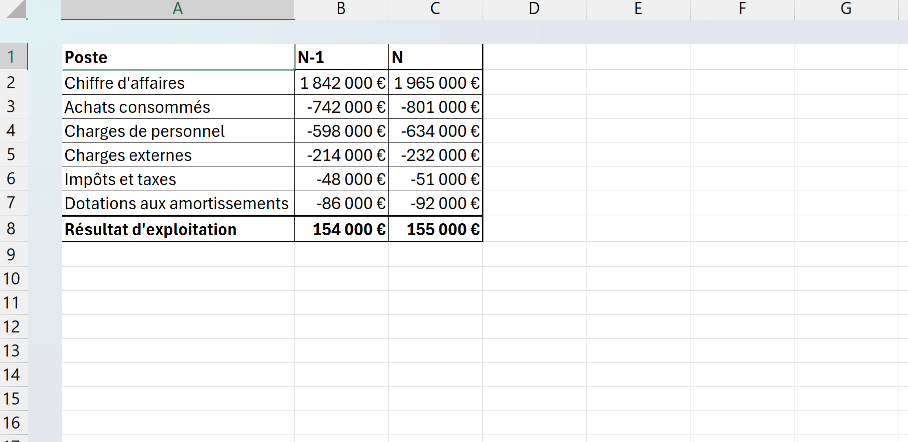Select row 8 header
The image size is (908, 442).
[x=13, y=229]
